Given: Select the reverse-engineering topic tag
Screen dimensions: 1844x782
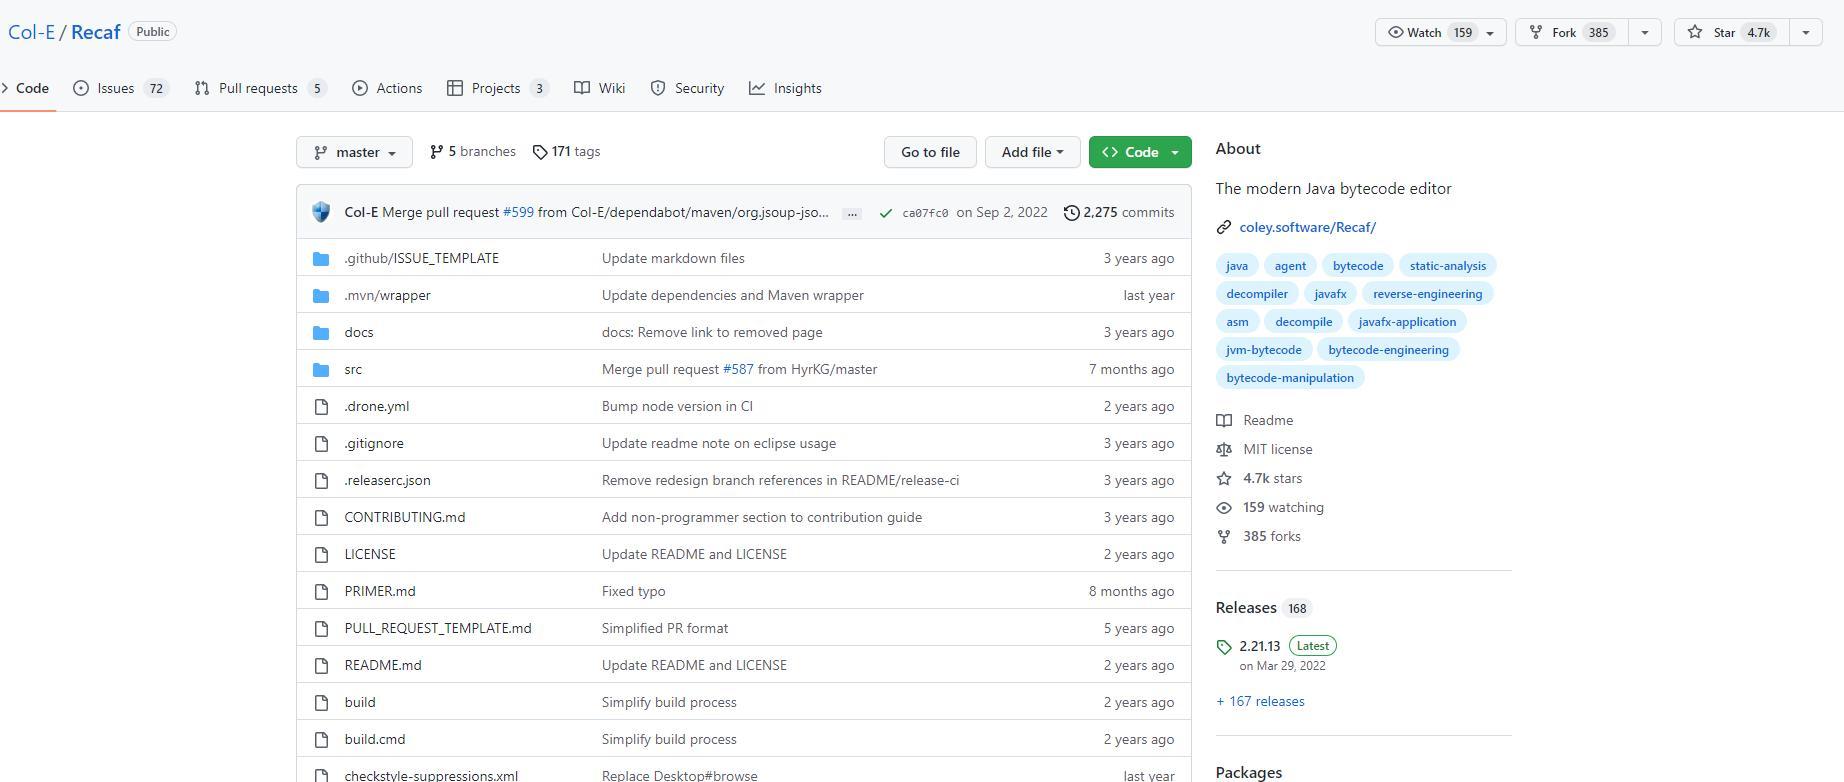Looking at the screenshot, I should pos(1427,294).
